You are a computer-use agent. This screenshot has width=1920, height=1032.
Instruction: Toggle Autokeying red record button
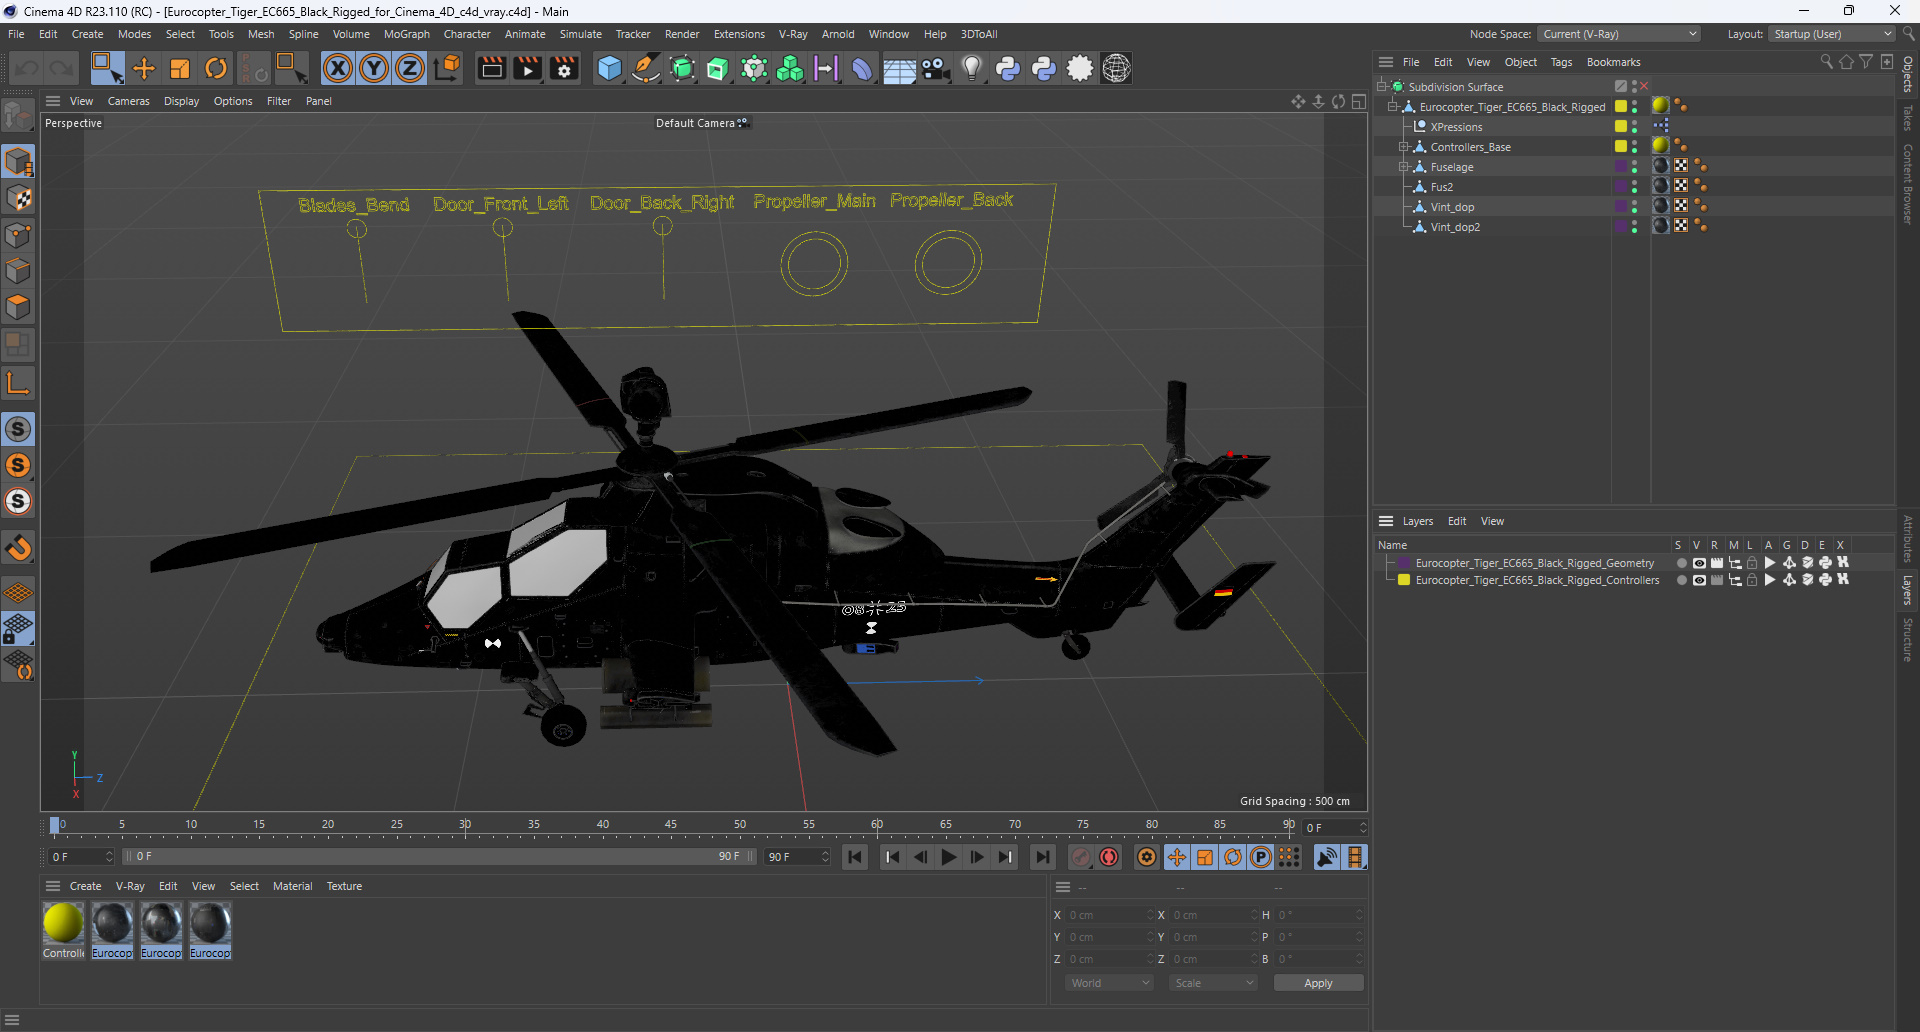[x=1109, y=857]
